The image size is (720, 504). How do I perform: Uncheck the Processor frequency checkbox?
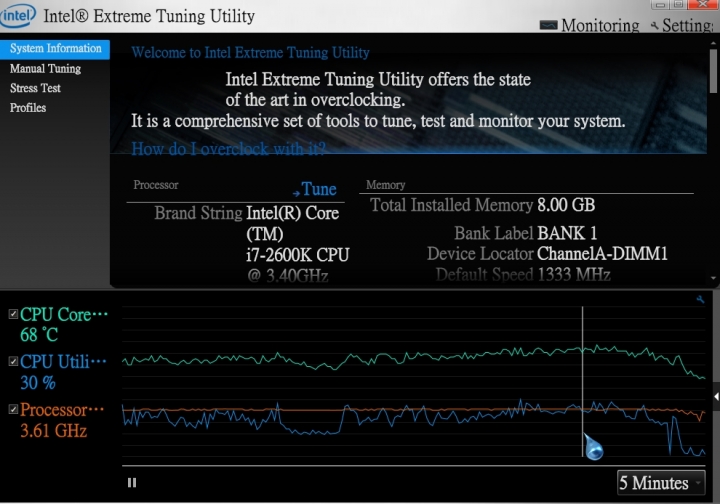pyautogui.click(x=13, y=409)
